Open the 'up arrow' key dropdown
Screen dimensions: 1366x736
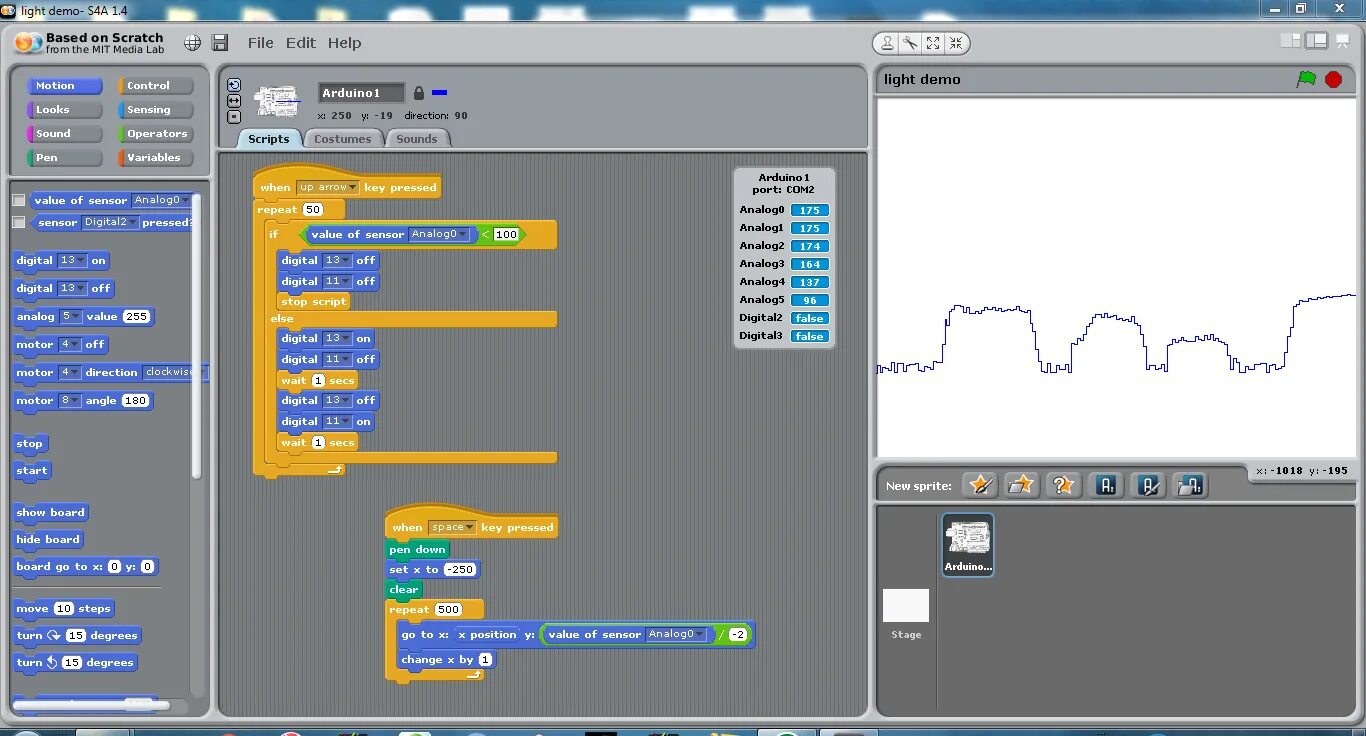click(x=328, y=187)
